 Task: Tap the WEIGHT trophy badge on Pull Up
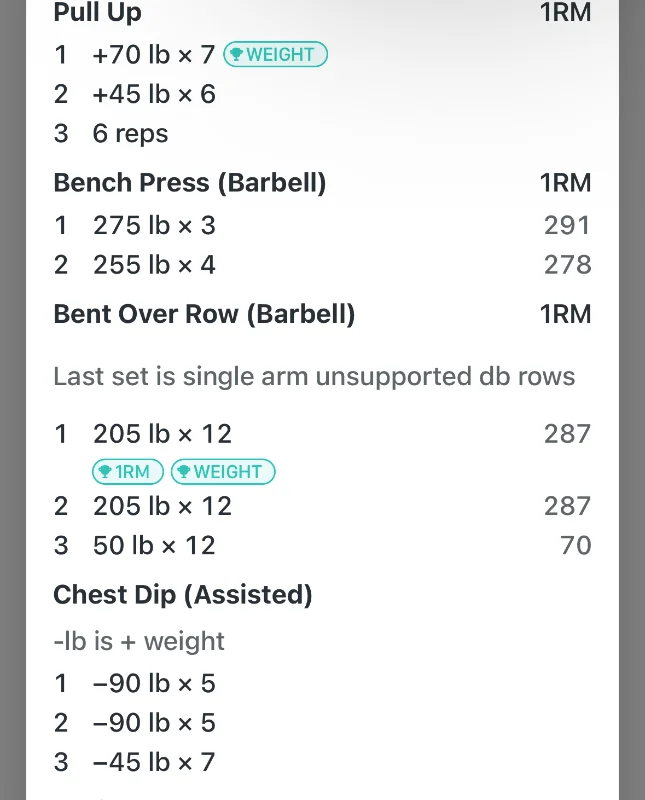point(275,54)
